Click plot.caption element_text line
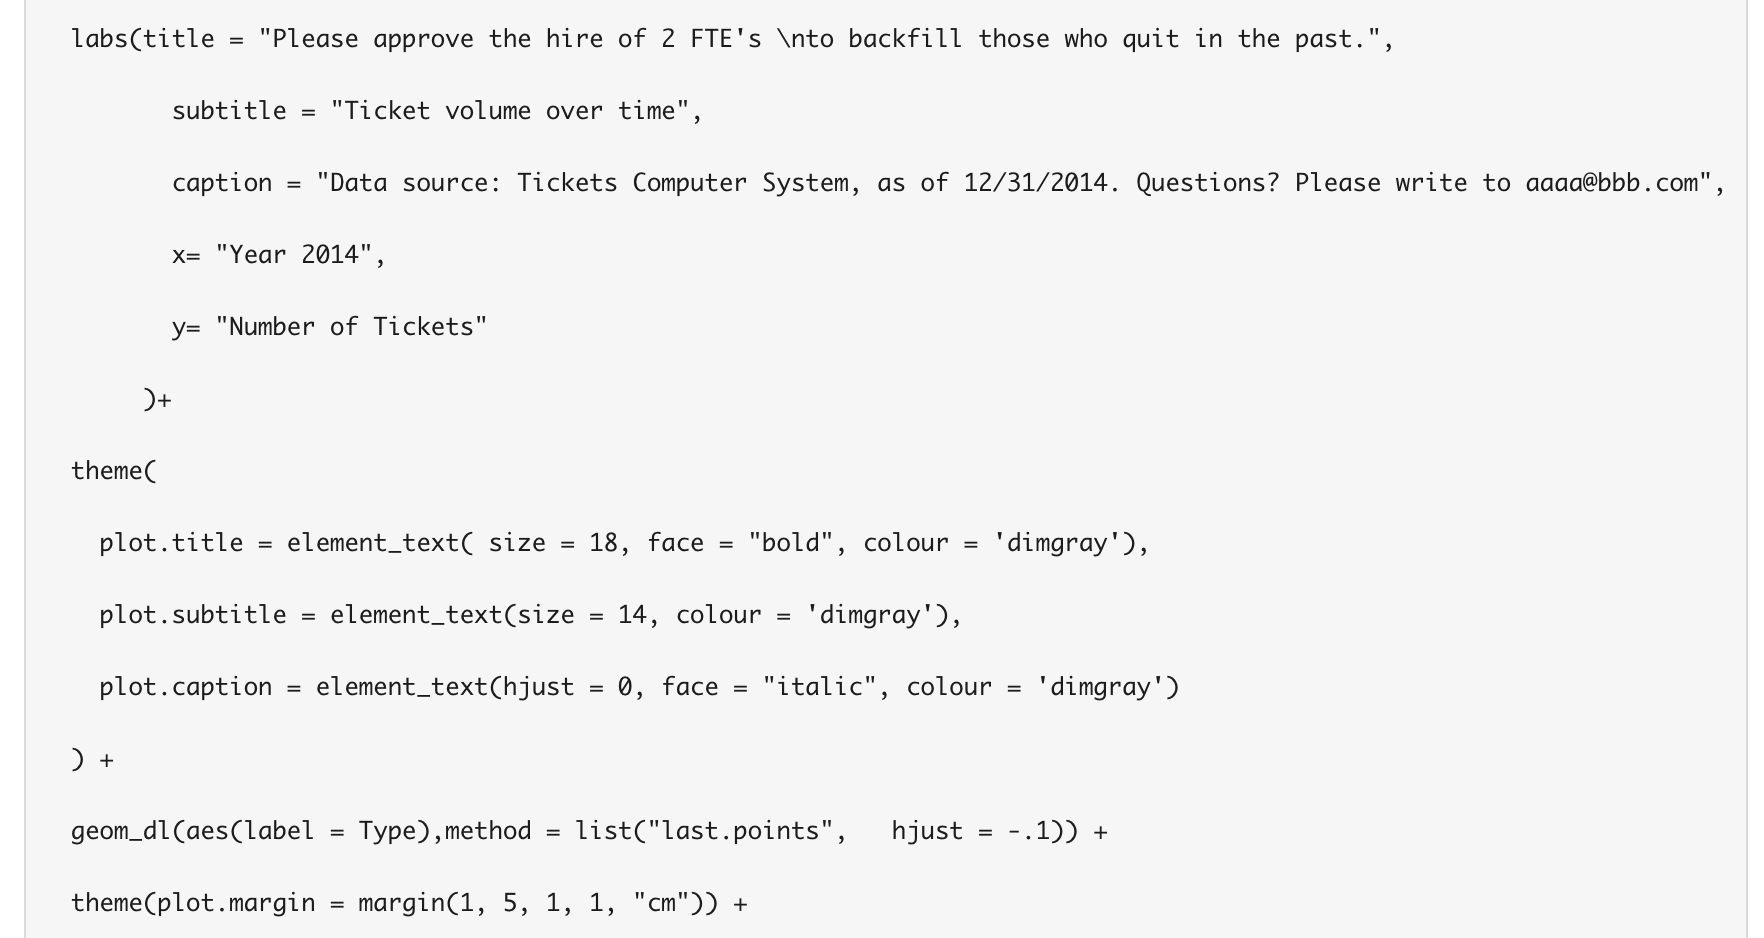This screenshot has width=1764, height=938. click(639, 687)
